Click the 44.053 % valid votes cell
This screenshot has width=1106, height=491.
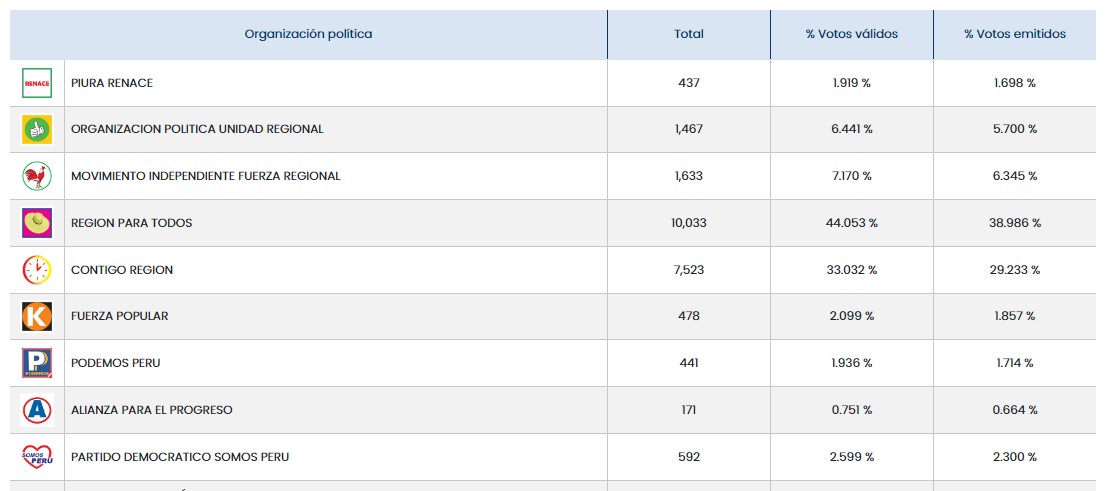coord(851,223)
